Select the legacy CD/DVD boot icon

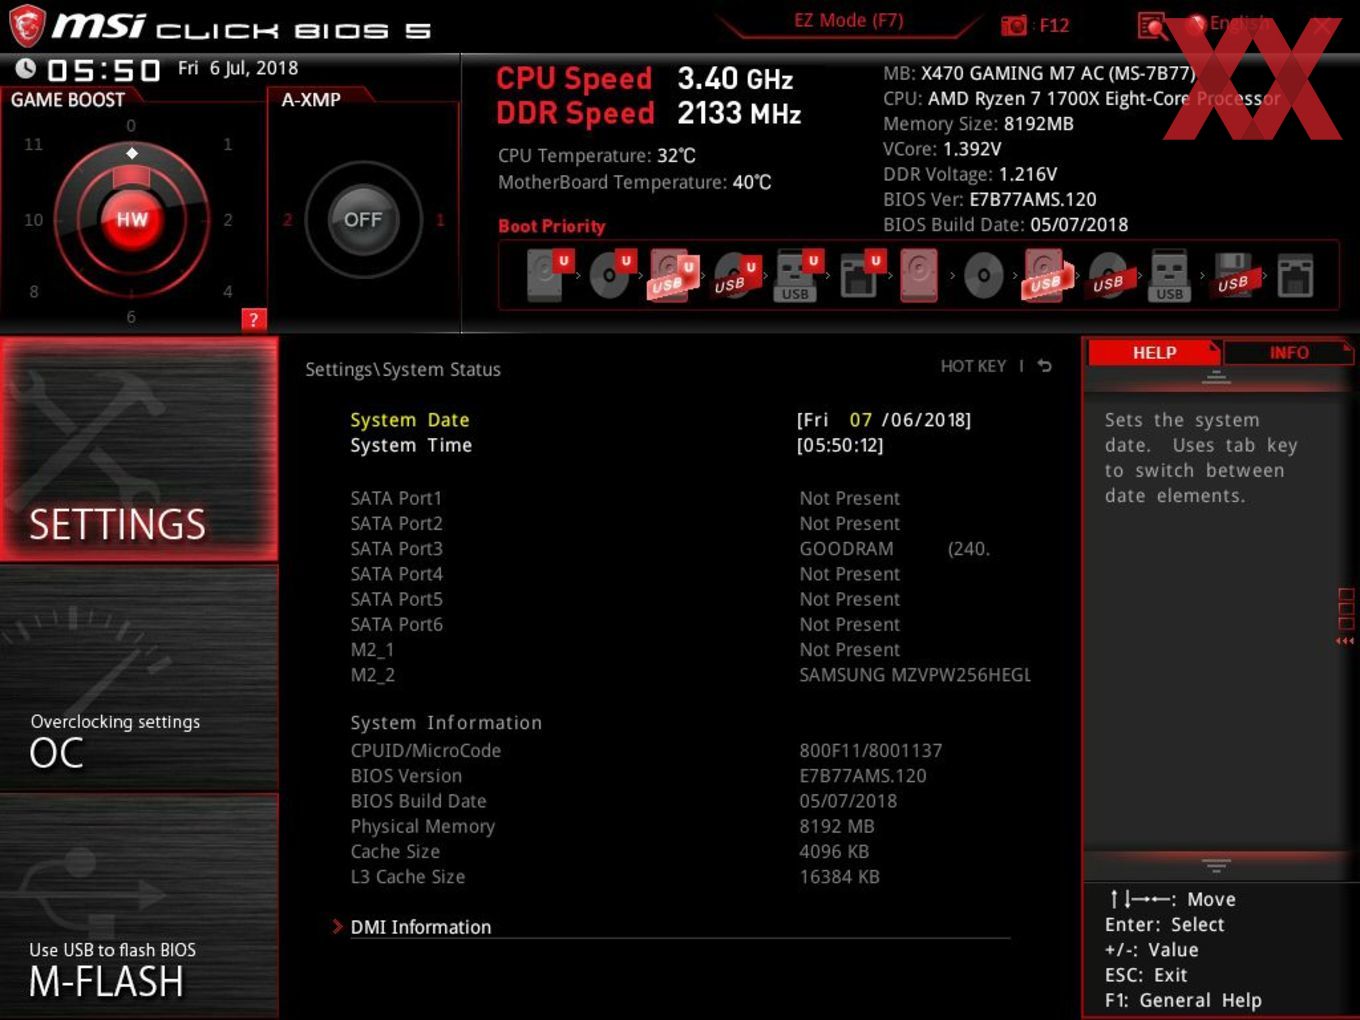983,275
